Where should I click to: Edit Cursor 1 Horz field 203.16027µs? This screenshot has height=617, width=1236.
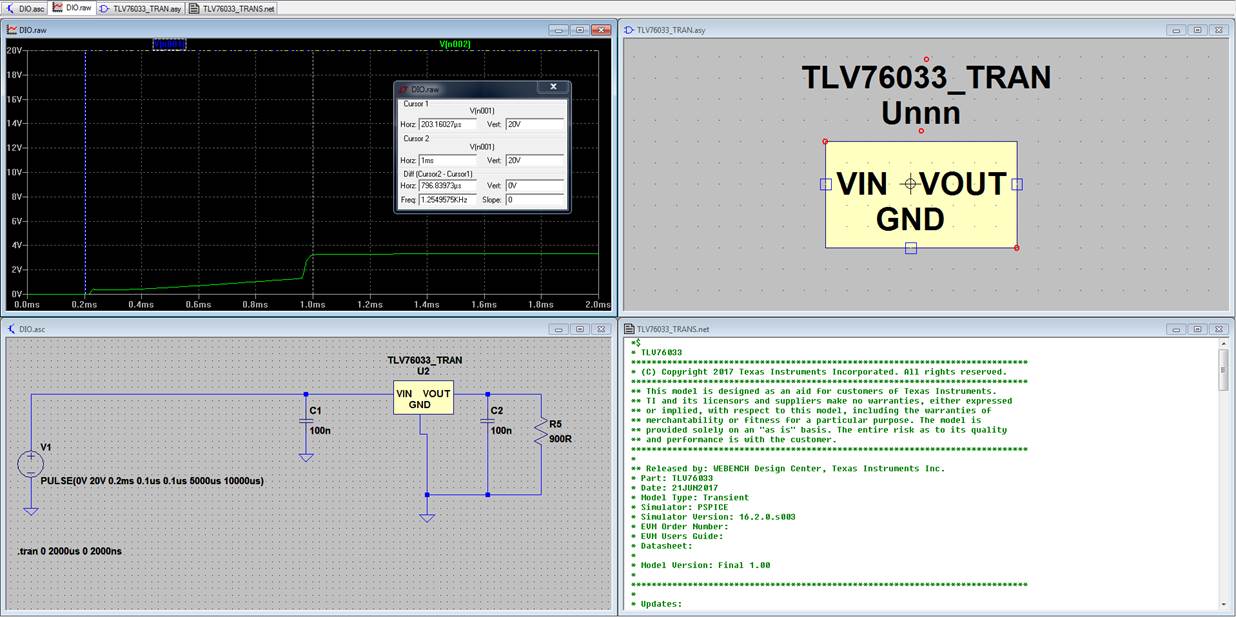448,125
